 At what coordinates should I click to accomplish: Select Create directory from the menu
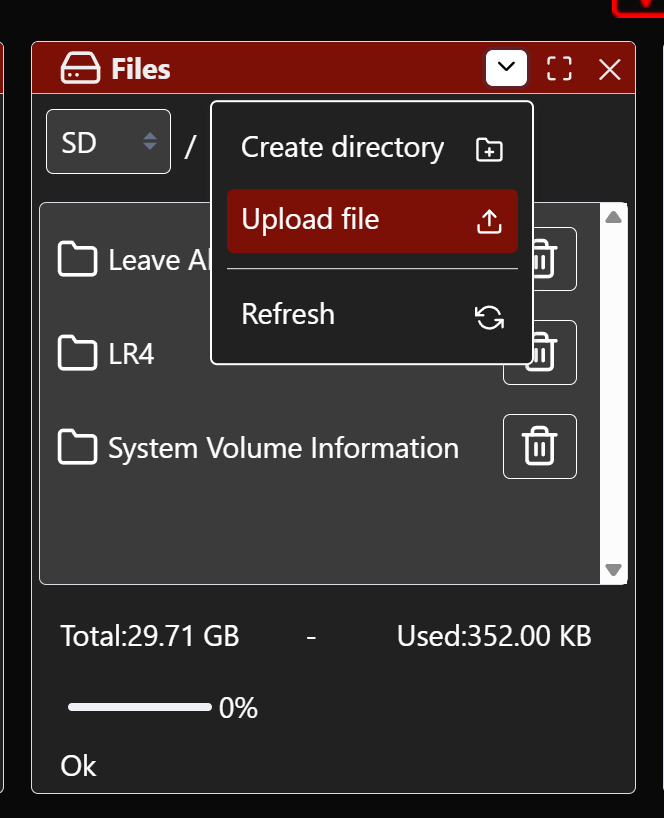342,148
